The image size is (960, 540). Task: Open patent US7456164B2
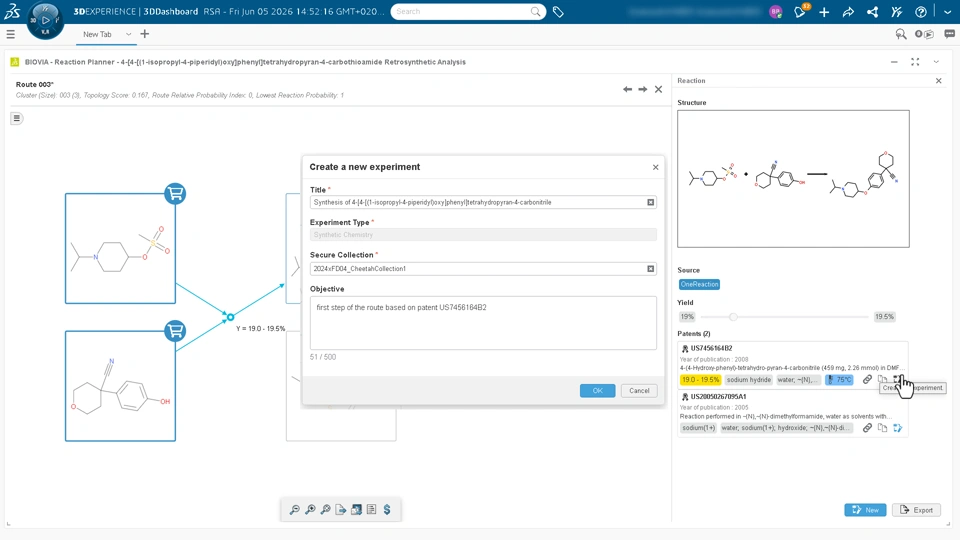711,348
